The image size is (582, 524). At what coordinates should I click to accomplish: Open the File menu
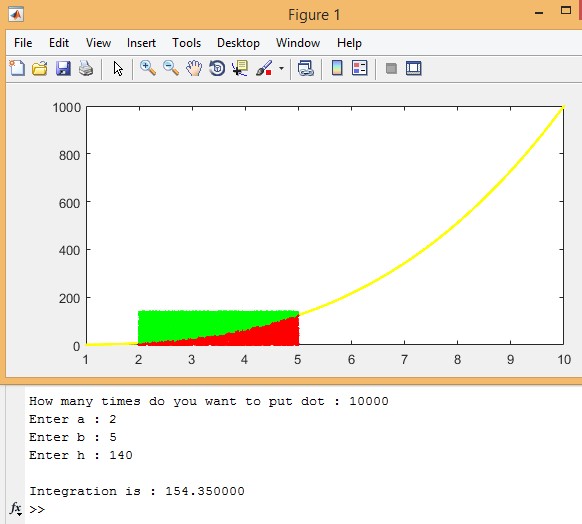coord(23,43)
